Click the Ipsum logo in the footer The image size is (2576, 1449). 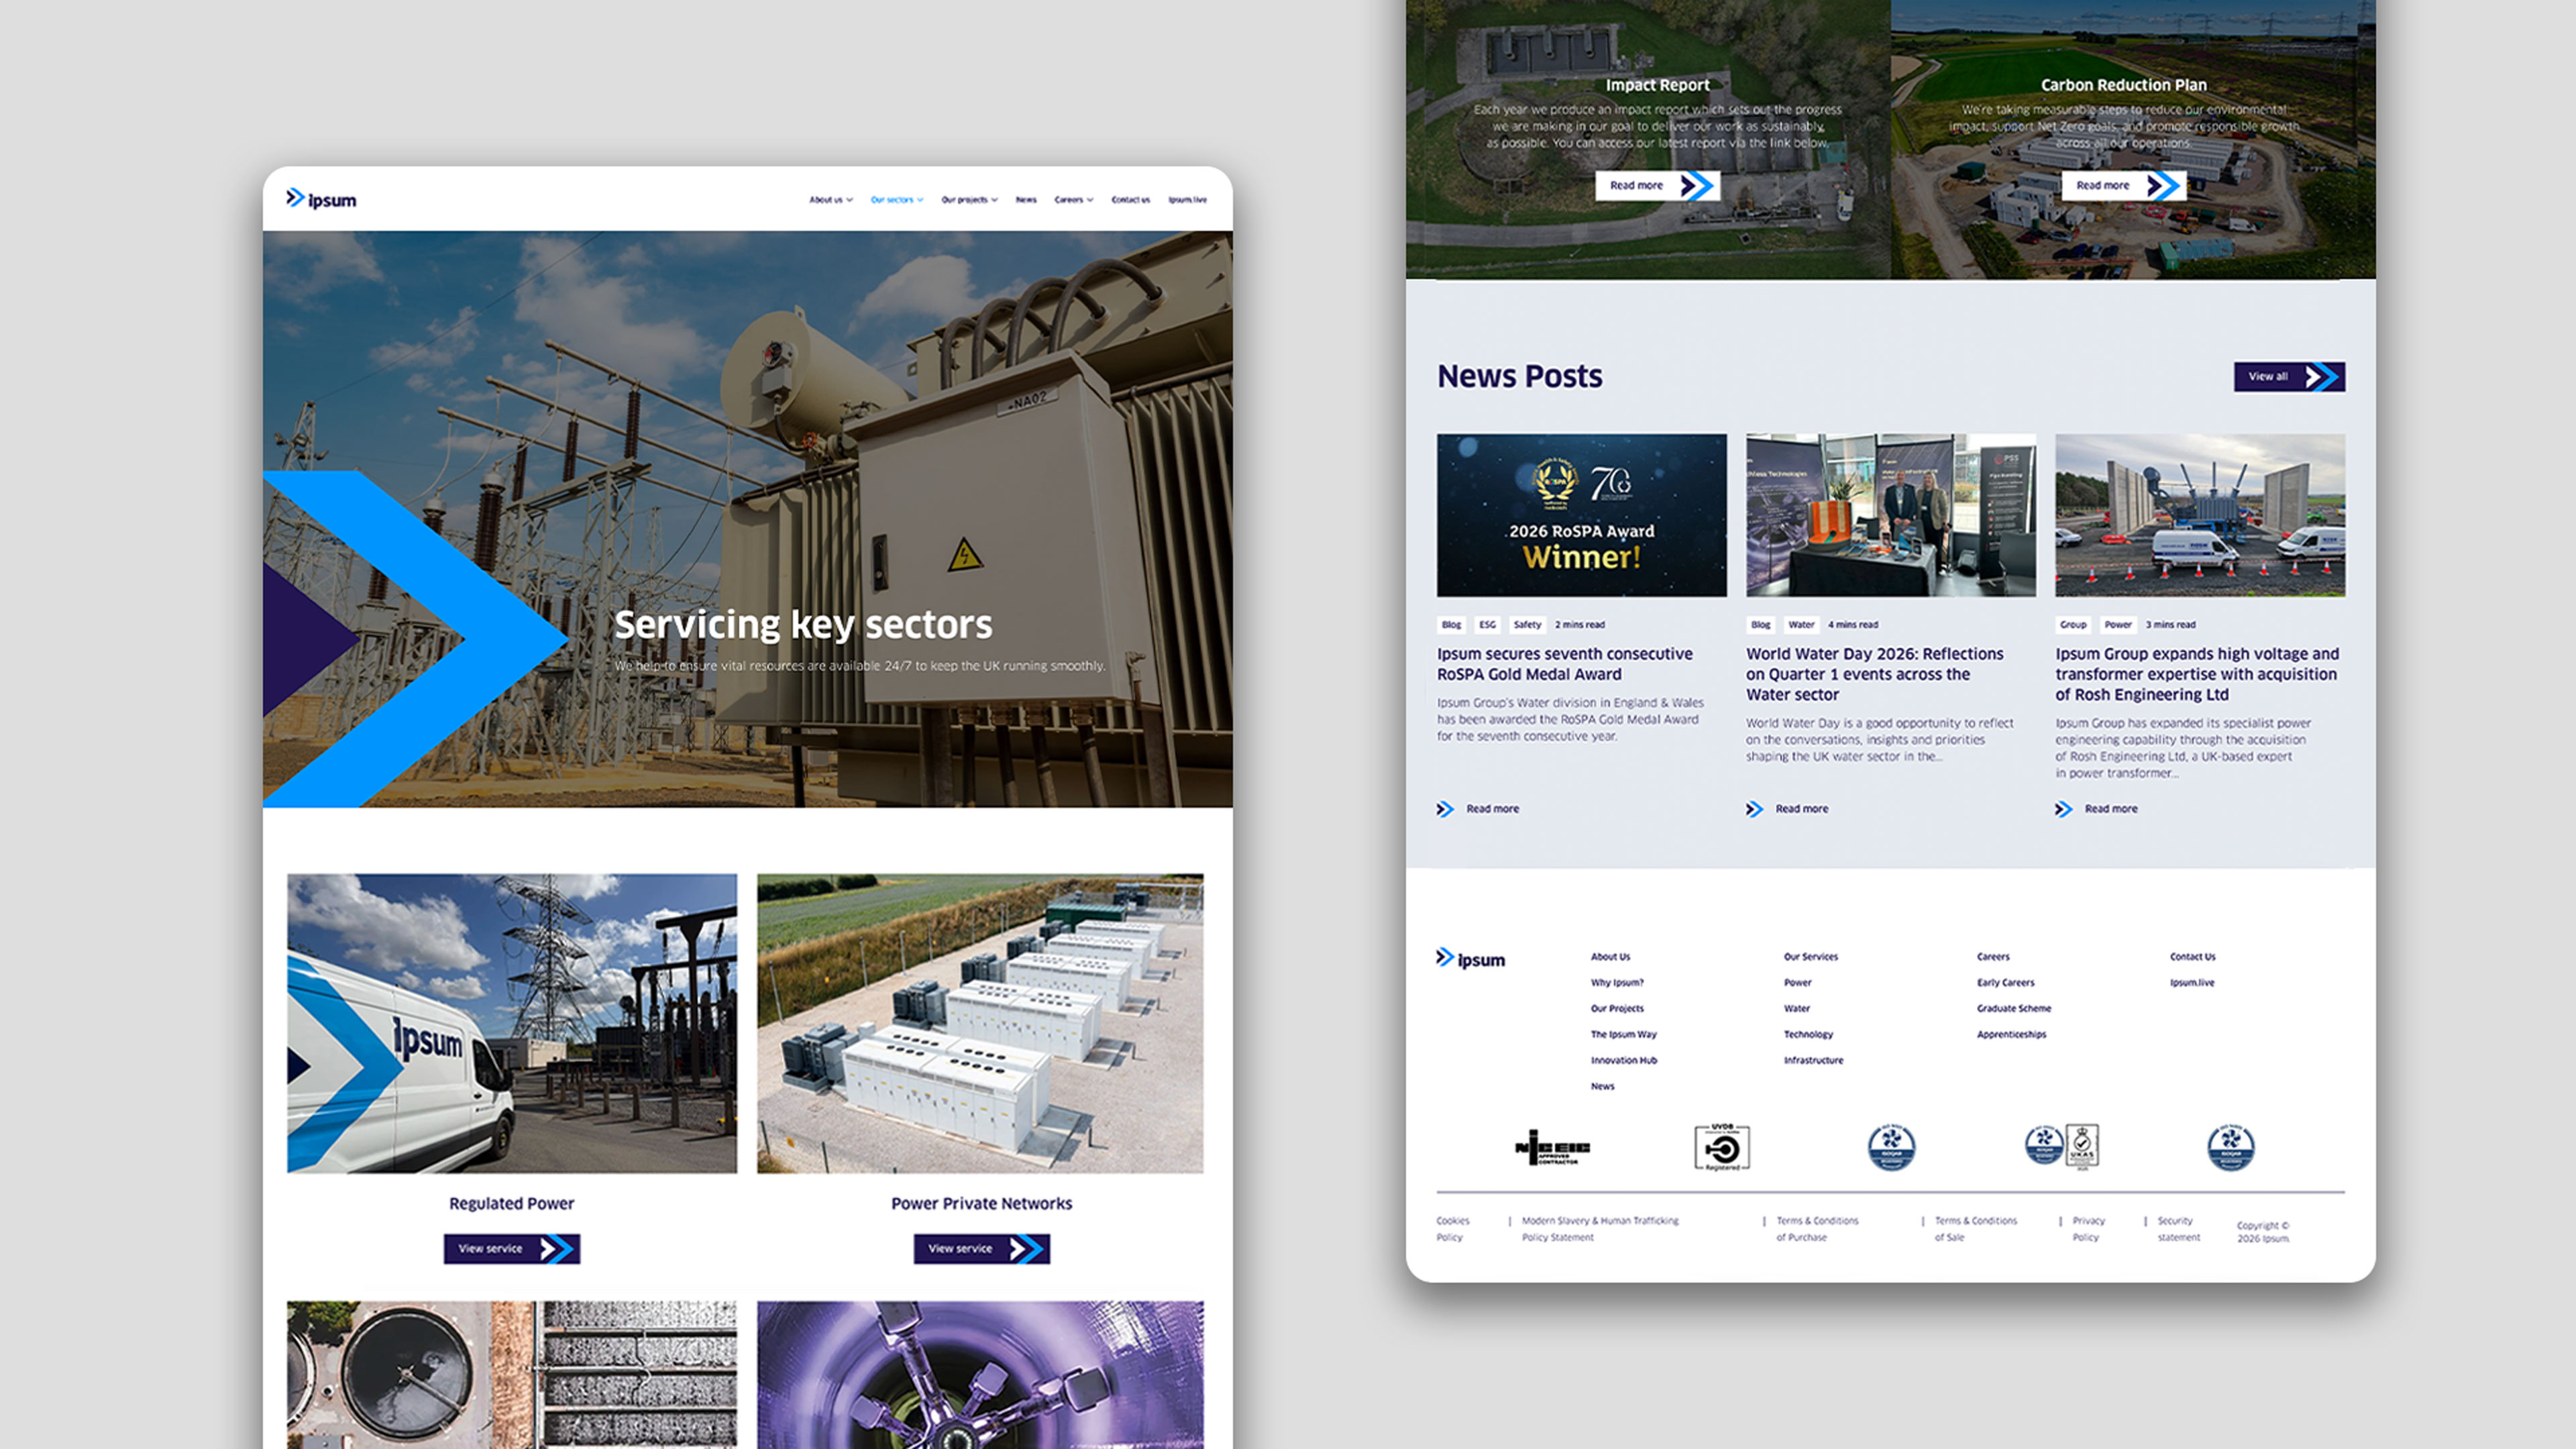1470,958
